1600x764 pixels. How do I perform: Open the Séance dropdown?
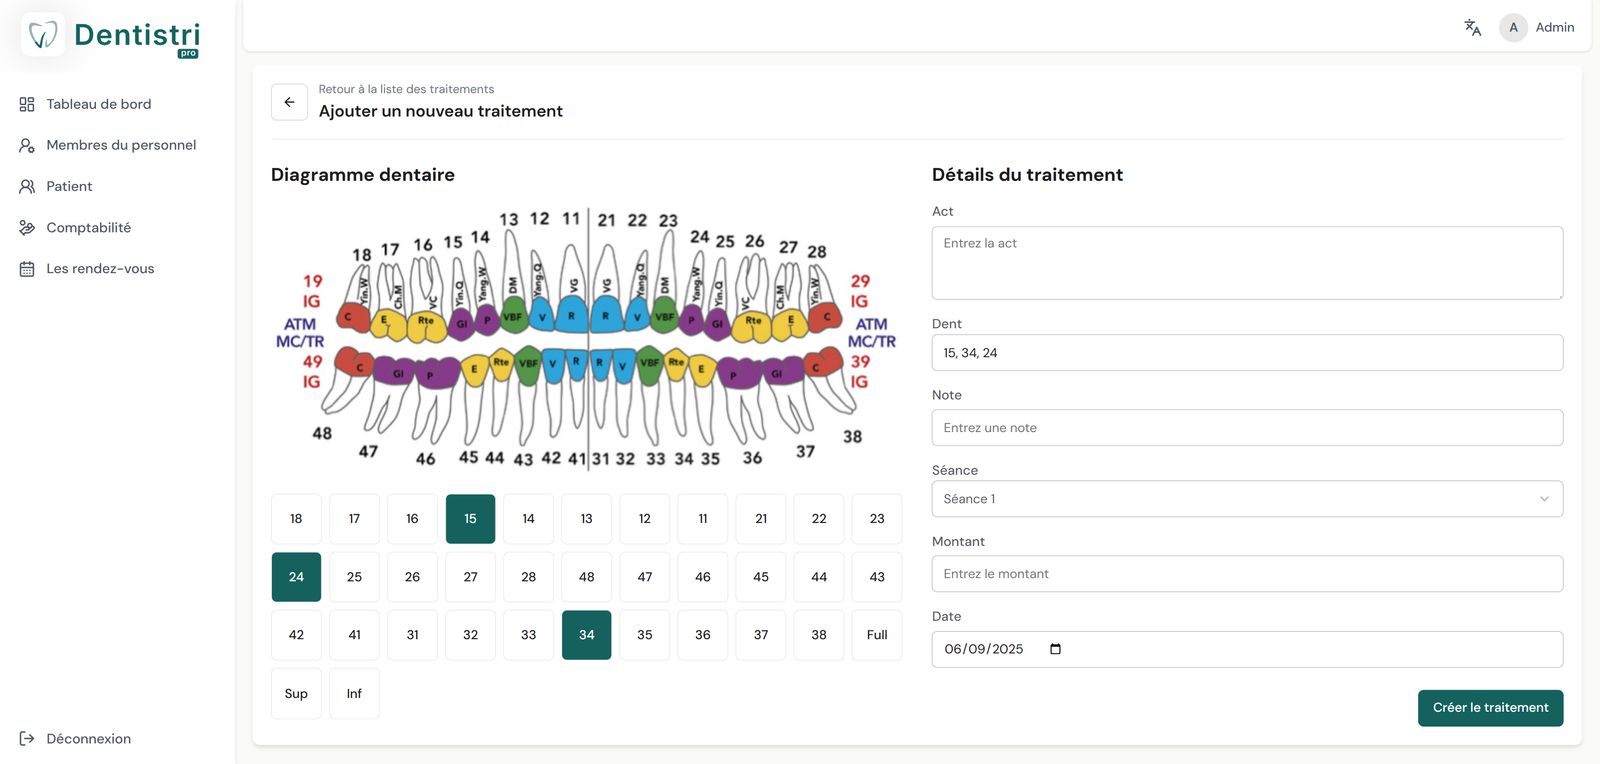click(x=1247, y=499)
